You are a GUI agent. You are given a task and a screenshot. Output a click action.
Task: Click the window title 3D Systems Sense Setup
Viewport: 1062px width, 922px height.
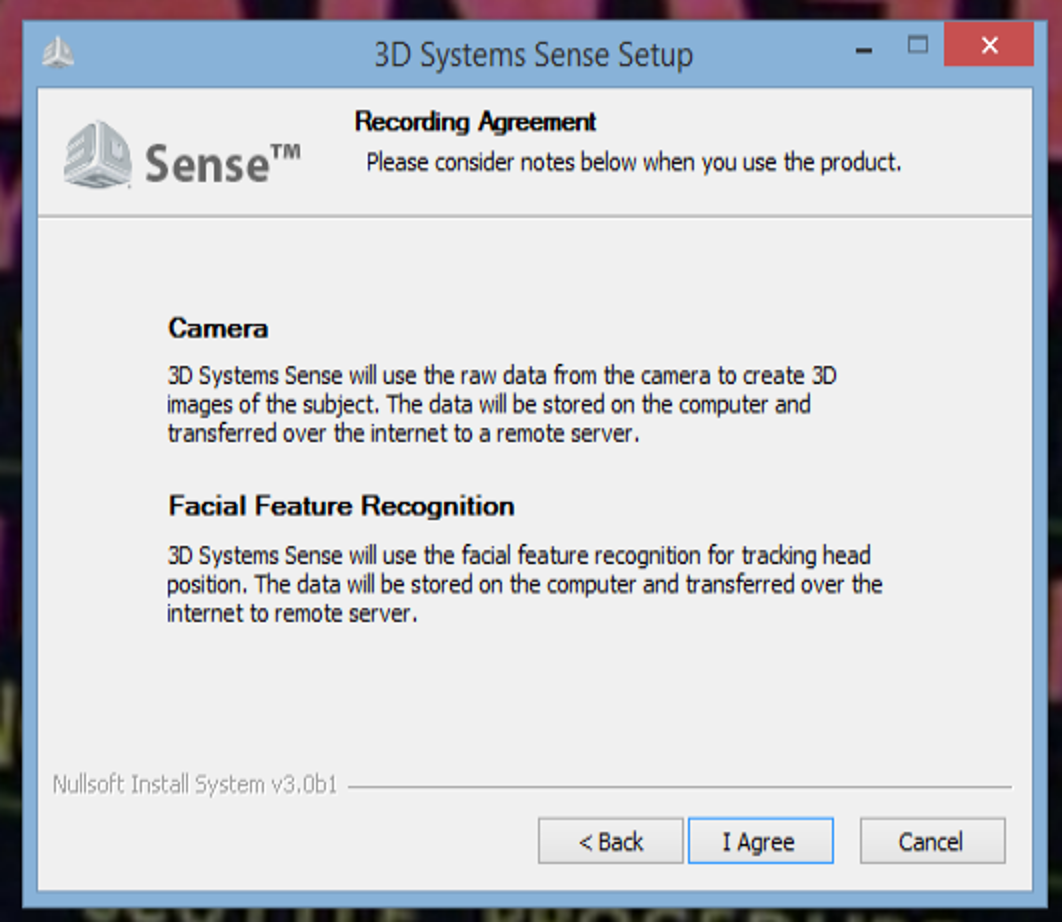pyautogui.click(x=534, y=55)
